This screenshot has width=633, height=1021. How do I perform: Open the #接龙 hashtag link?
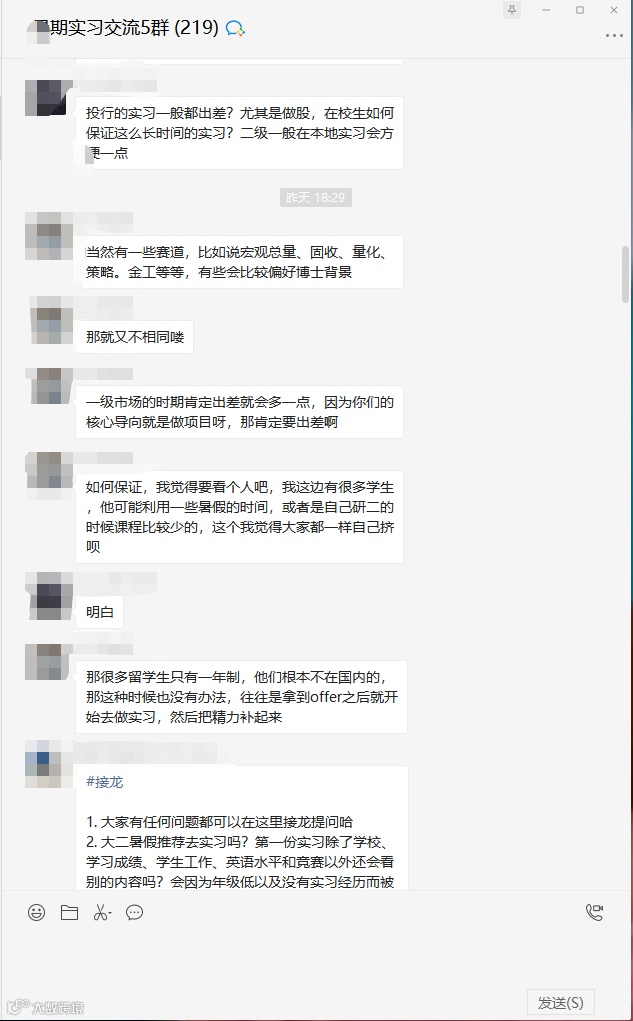coord(104,782)
